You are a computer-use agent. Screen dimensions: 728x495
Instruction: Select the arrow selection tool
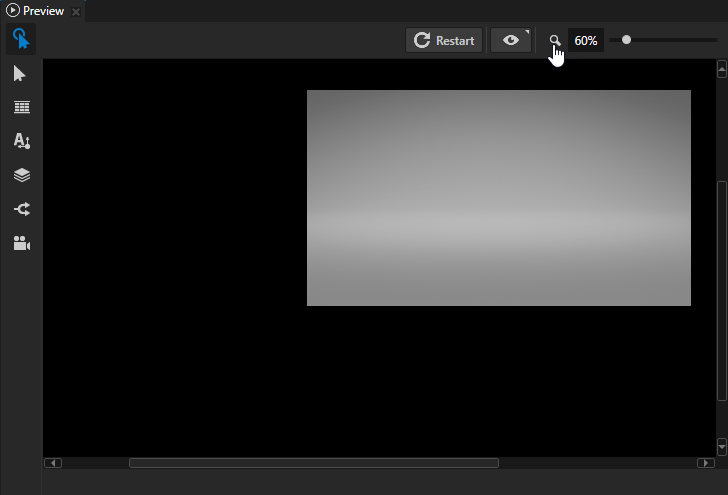[x=21, y=74]
